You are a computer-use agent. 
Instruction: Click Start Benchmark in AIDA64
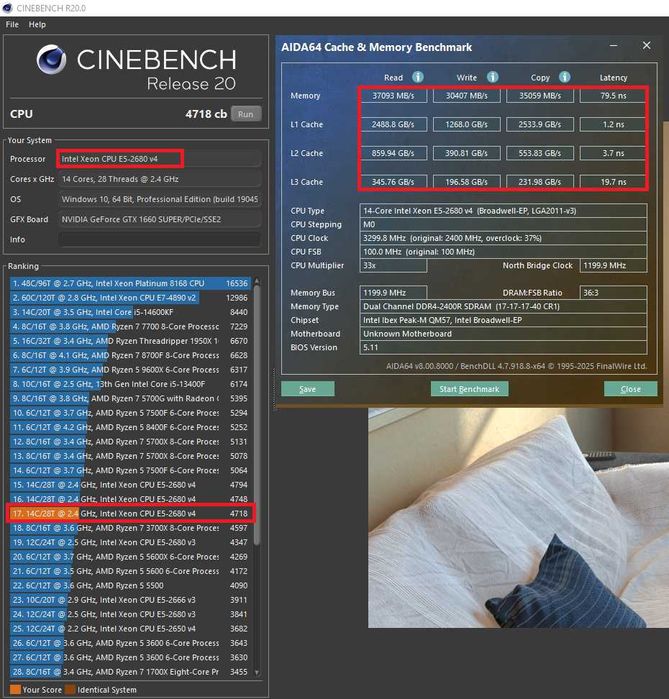point(469,389)
